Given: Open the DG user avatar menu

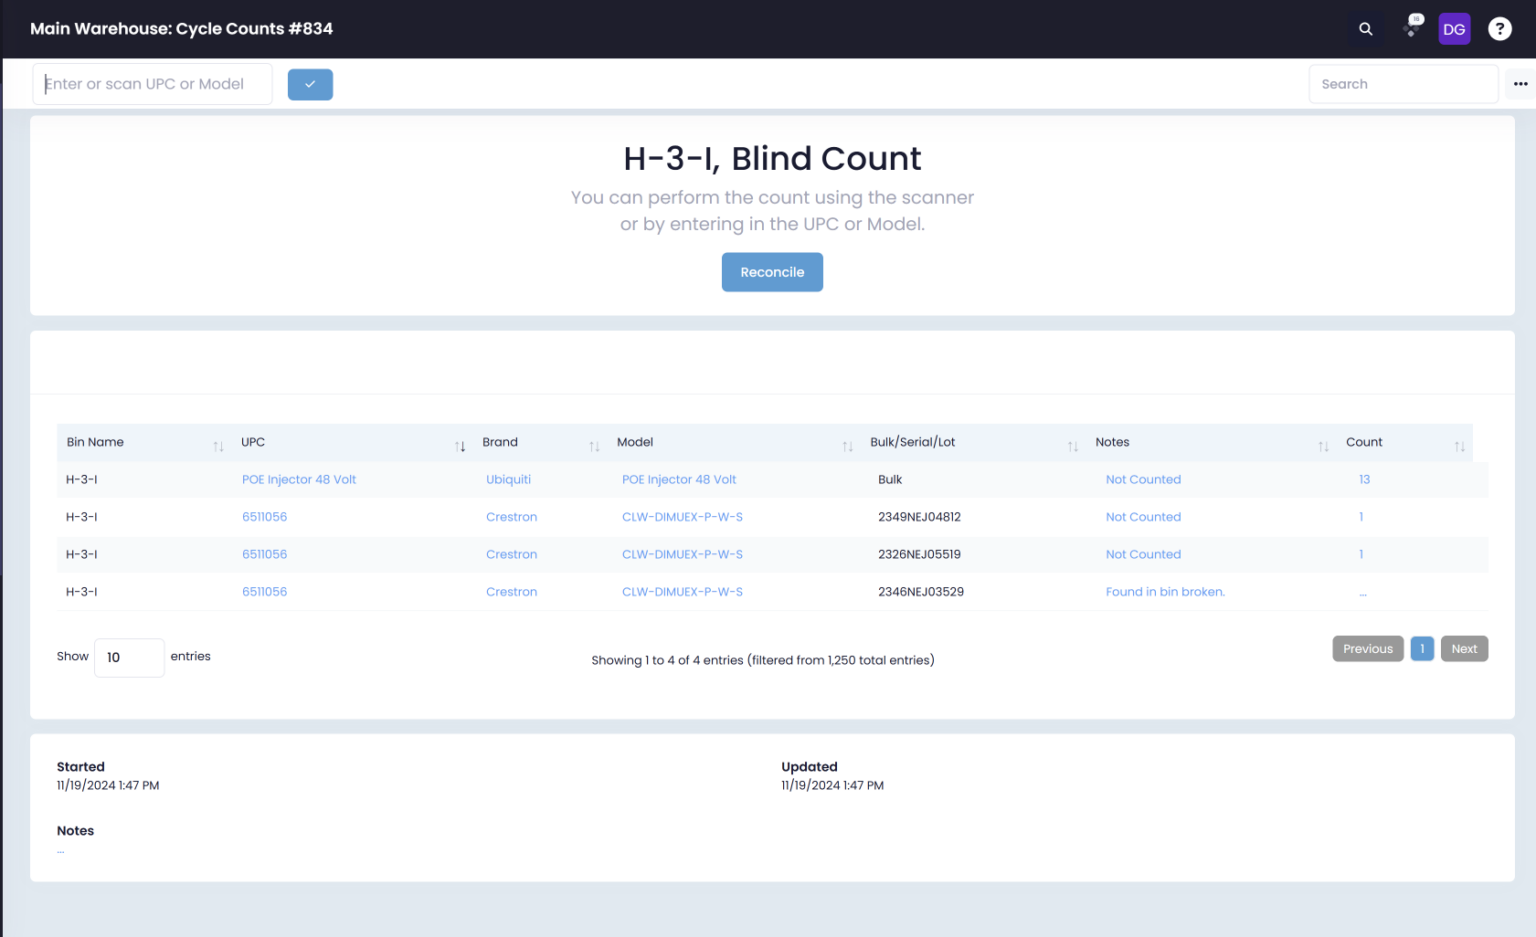Looking at the screenshot, I should point(1454,29).
